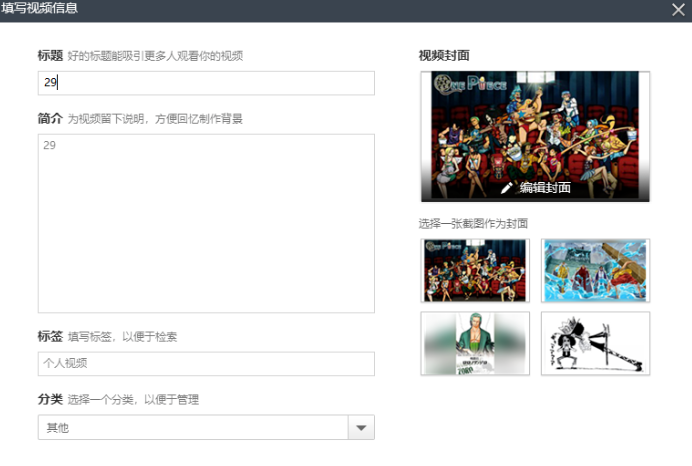The height and width of the screenshot is (466, 692).
Task: Select the blue ocean battle screenshot thumbnail
Action: [x=595, y=271]
